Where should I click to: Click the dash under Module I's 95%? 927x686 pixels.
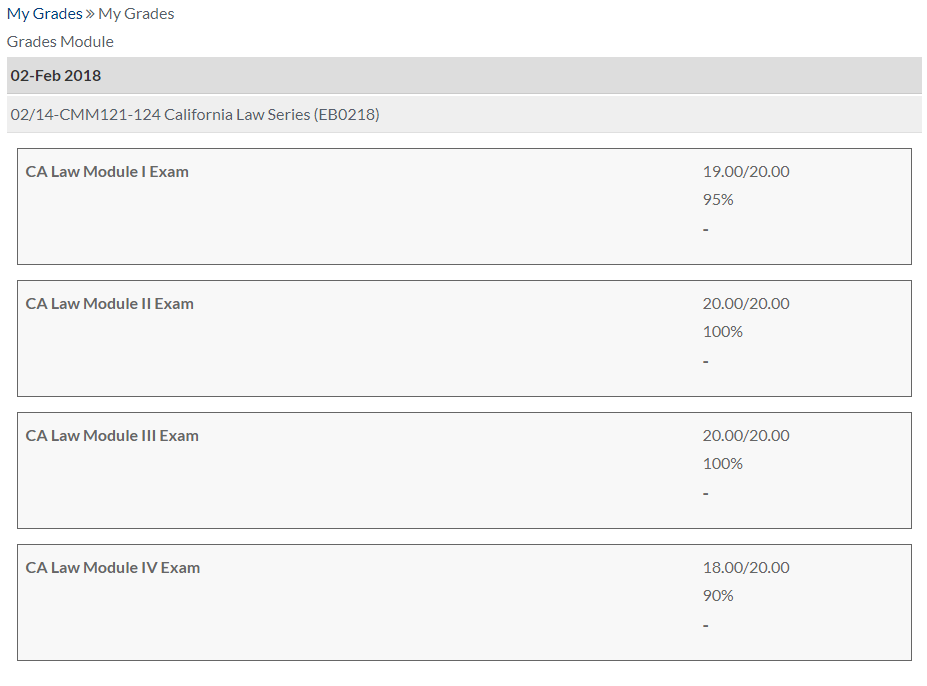tap(706, 230)
